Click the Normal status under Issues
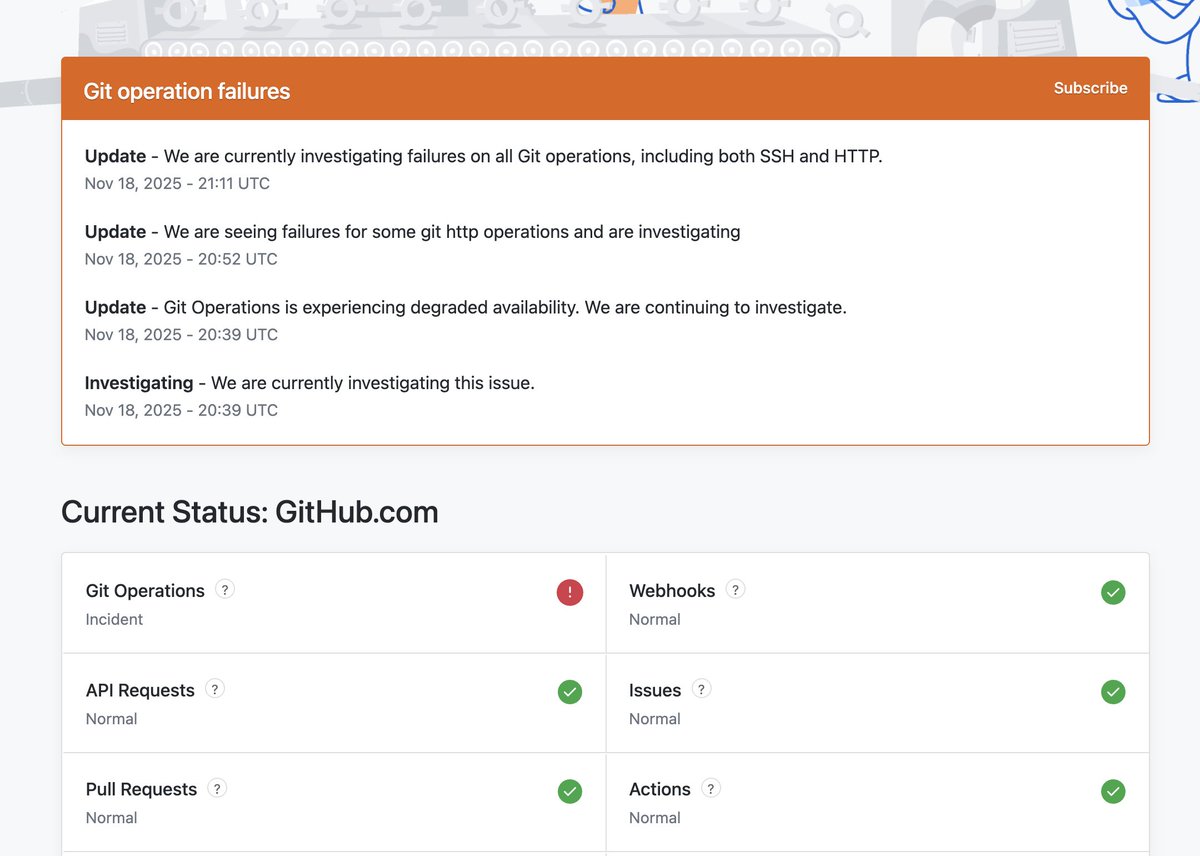1200x856 pixels. [x=655, y=718]
